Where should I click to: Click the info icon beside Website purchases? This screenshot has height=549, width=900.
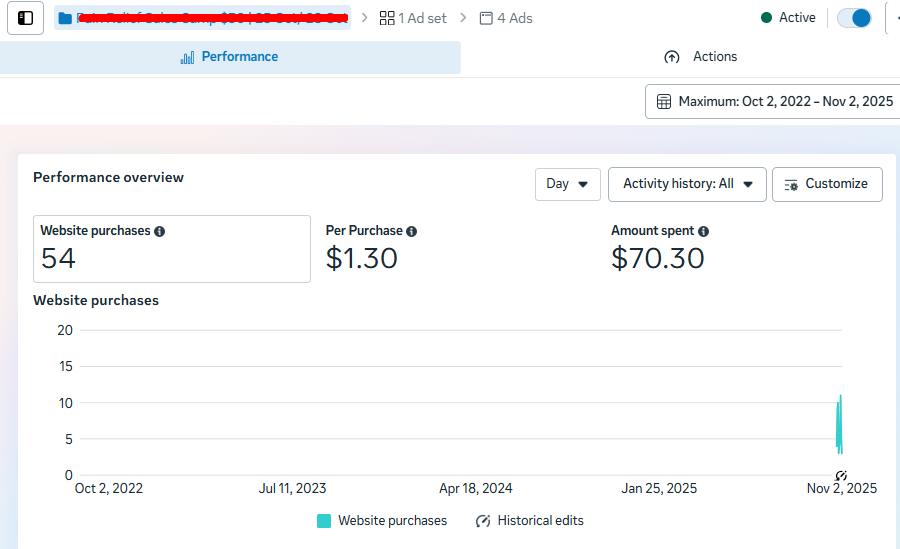tap(160, 231)
